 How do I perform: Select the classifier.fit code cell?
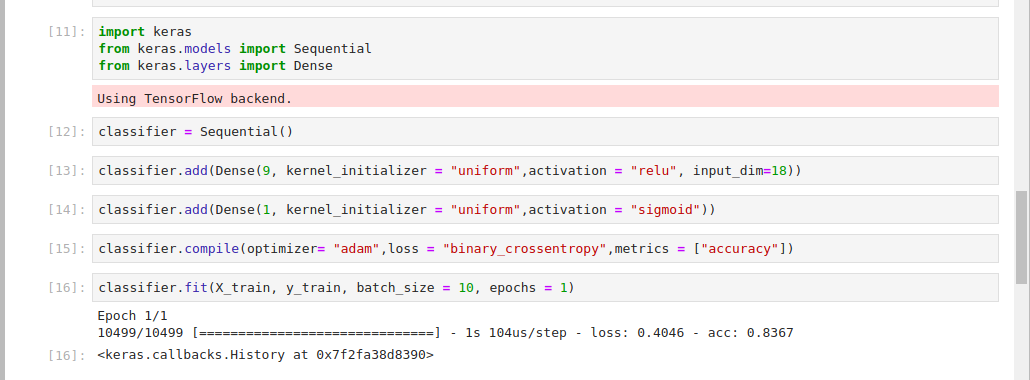[545, 288]
